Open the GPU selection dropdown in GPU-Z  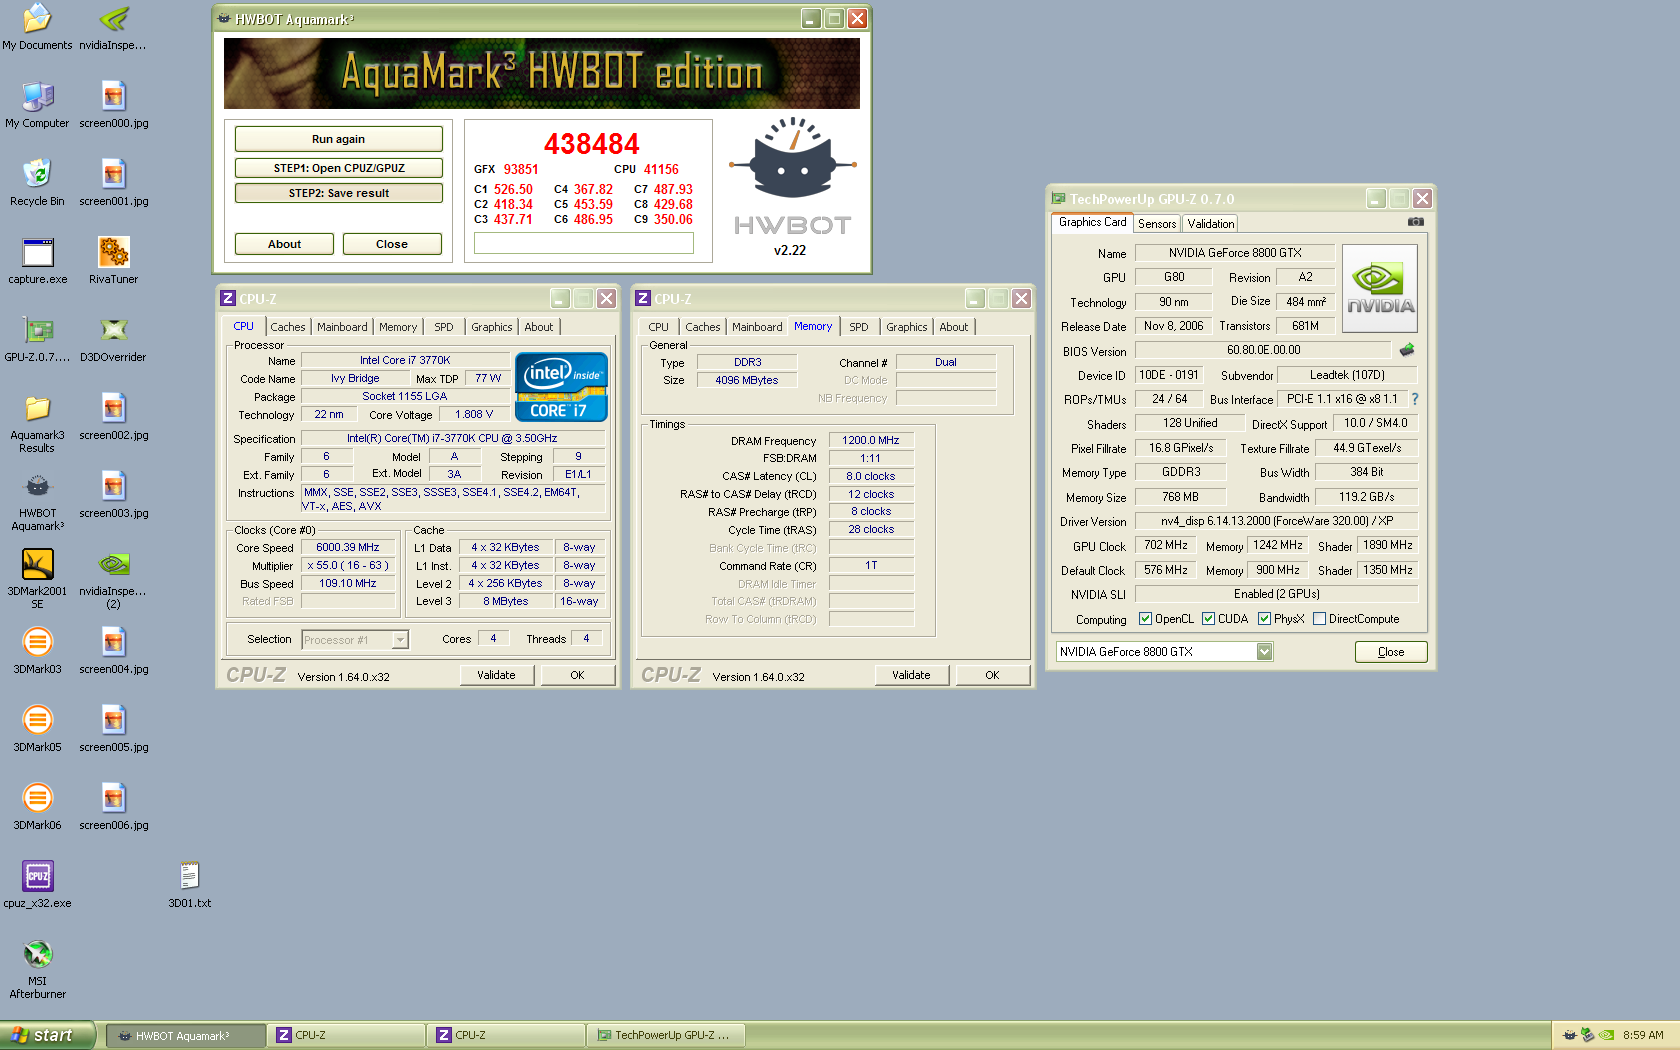click(x=1265, y=652)
